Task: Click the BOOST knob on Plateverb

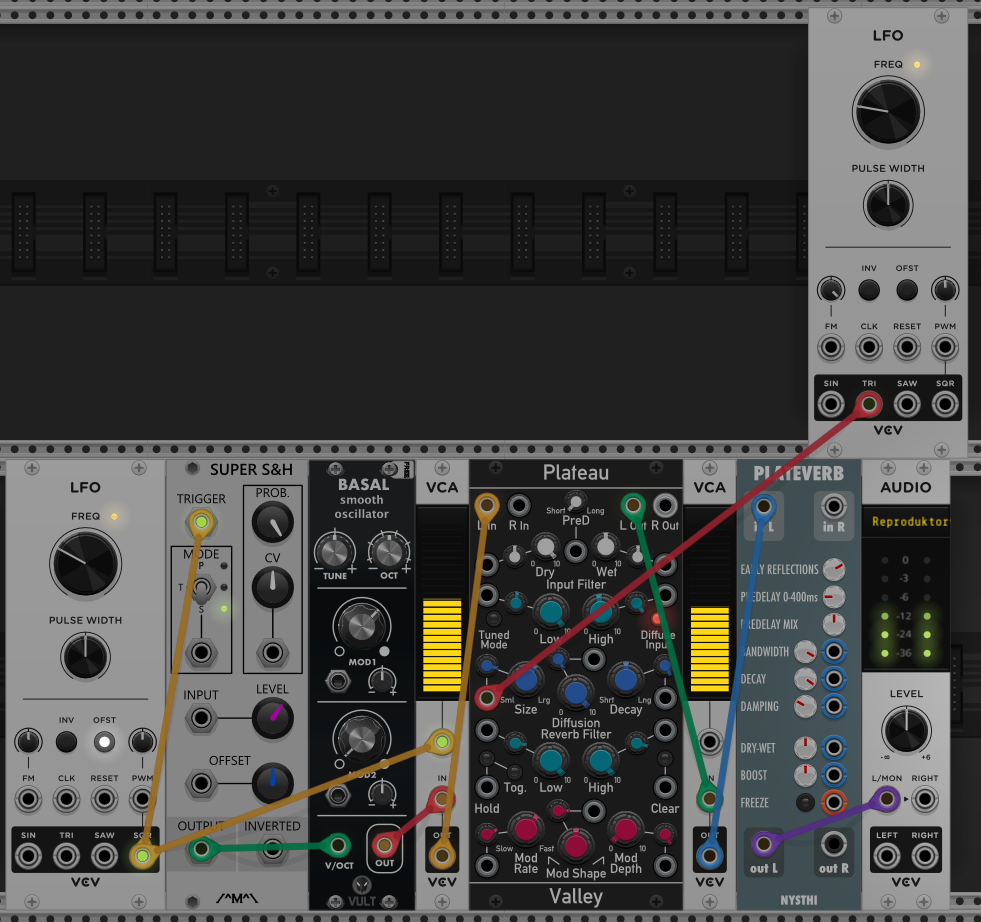Action: [x=805, y=775]
